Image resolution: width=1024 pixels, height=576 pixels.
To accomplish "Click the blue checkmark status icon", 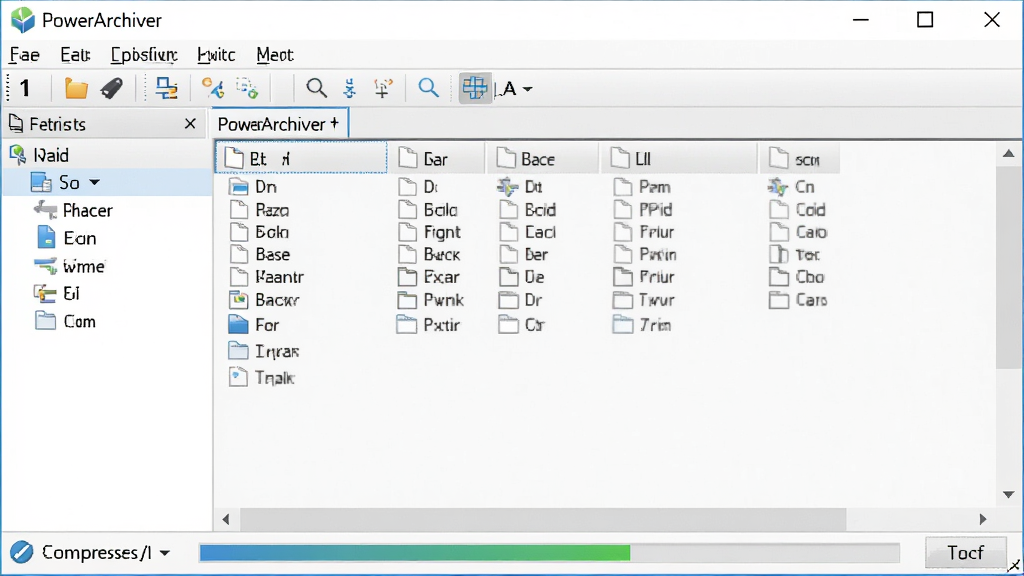I will pyautogui.click(x=22, y=552).
